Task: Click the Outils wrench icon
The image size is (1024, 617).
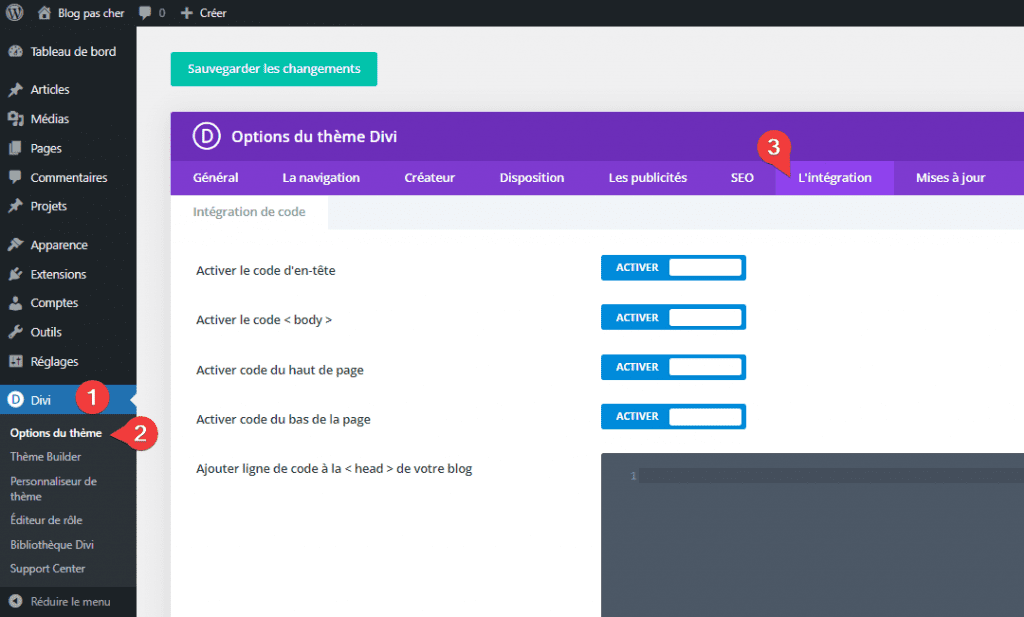Action: point(16,332)
